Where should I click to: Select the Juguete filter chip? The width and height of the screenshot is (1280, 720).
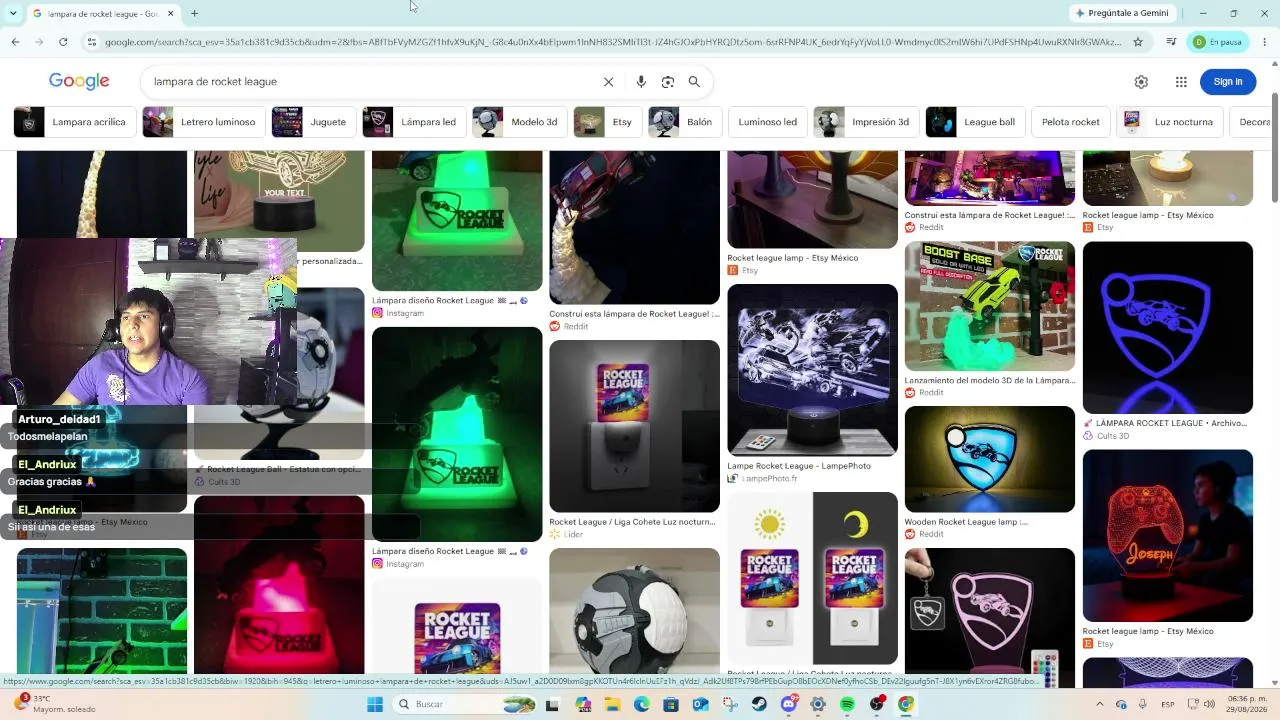(314, 122)
